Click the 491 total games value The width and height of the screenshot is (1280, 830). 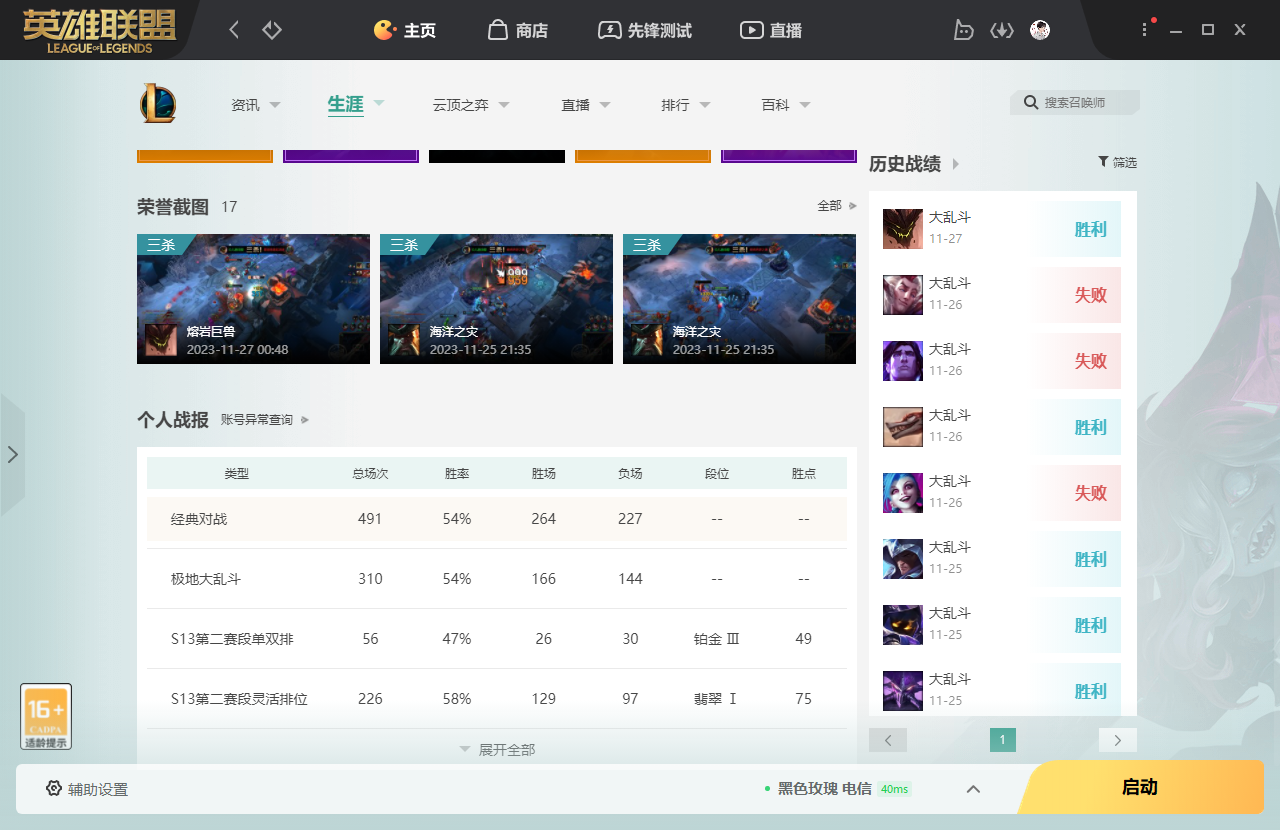click(x=370, y=519)
